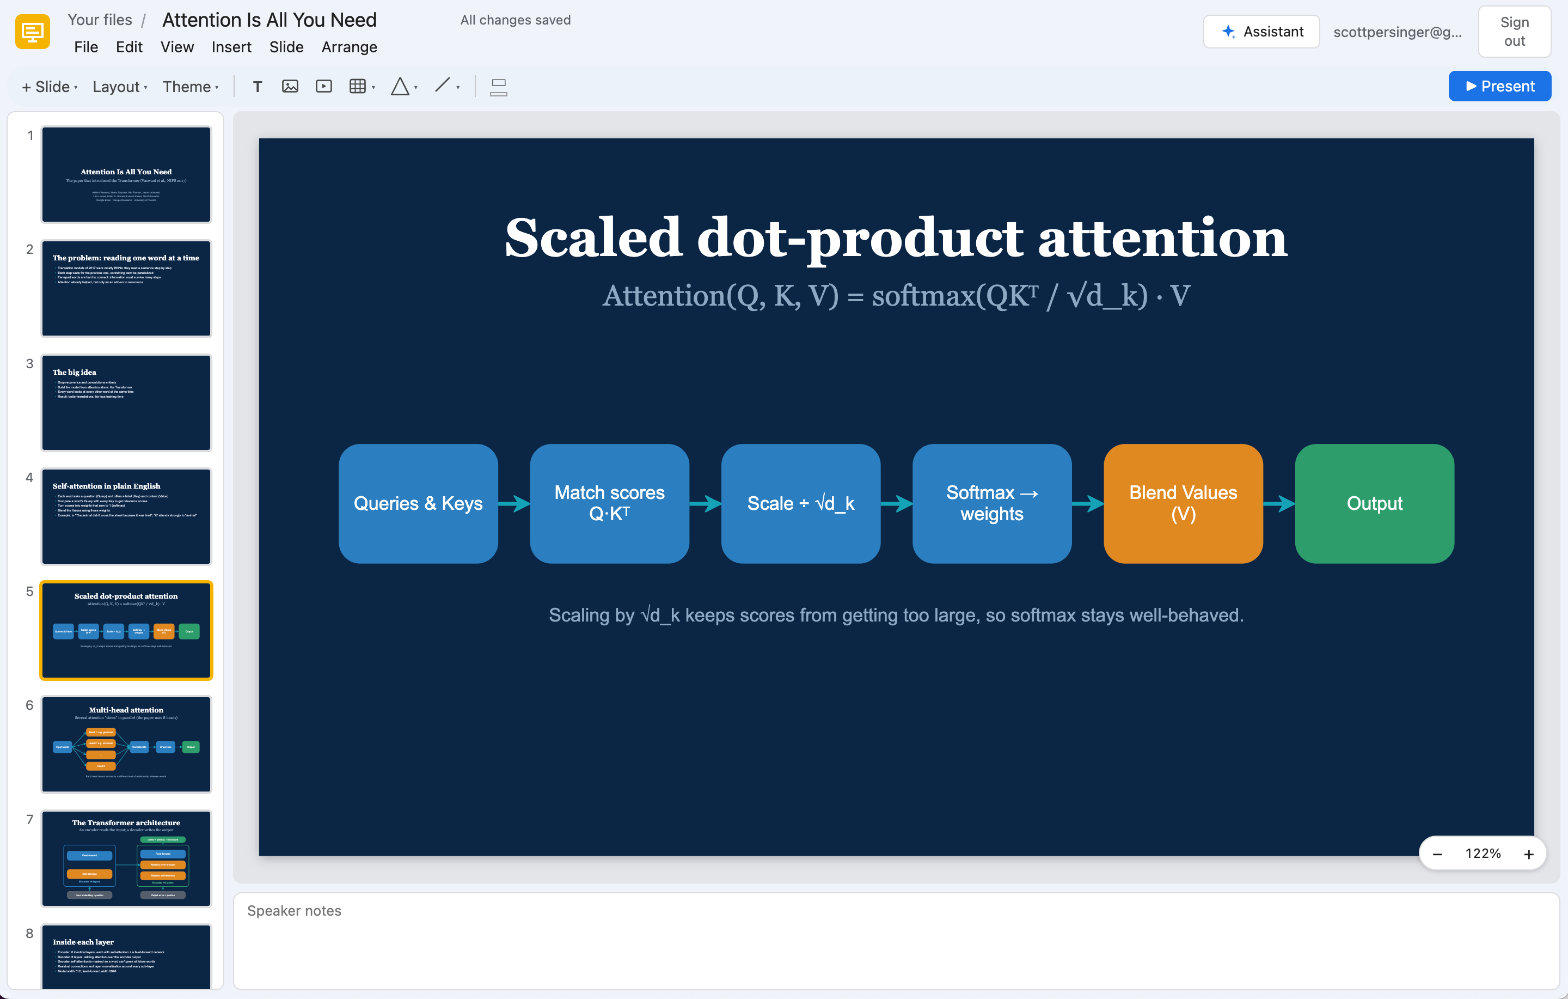Open the Insert menu
The height and width of the screenshot is (999, 1568).
pos(231,47)
